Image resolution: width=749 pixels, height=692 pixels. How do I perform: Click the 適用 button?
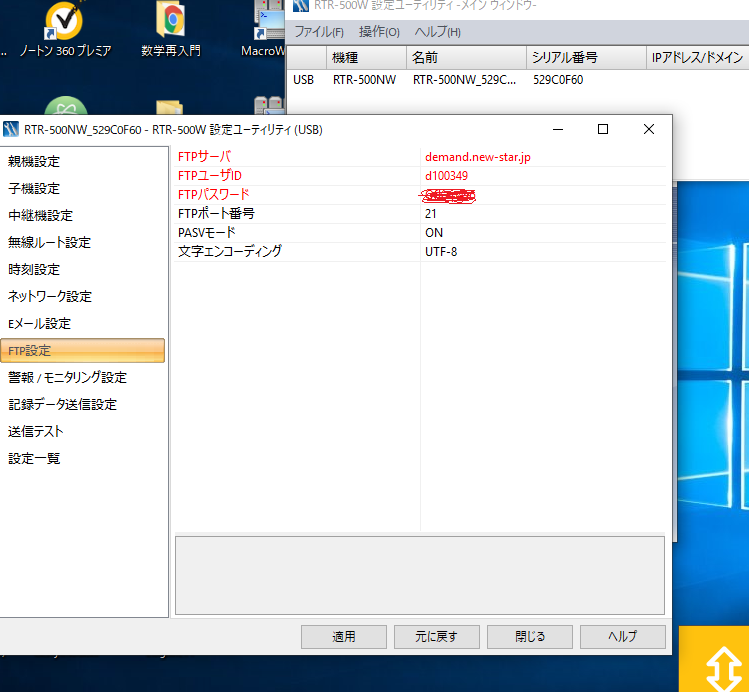[x=344, y=637]
